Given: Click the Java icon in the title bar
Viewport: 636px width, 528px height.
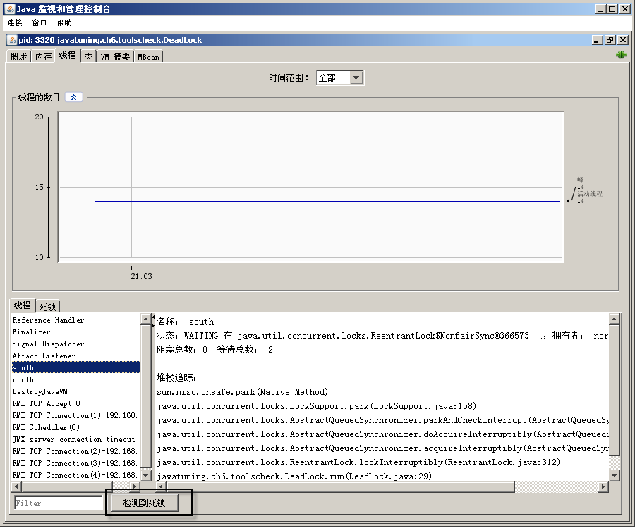Looking at the screenshot, I should click(9, 8).
